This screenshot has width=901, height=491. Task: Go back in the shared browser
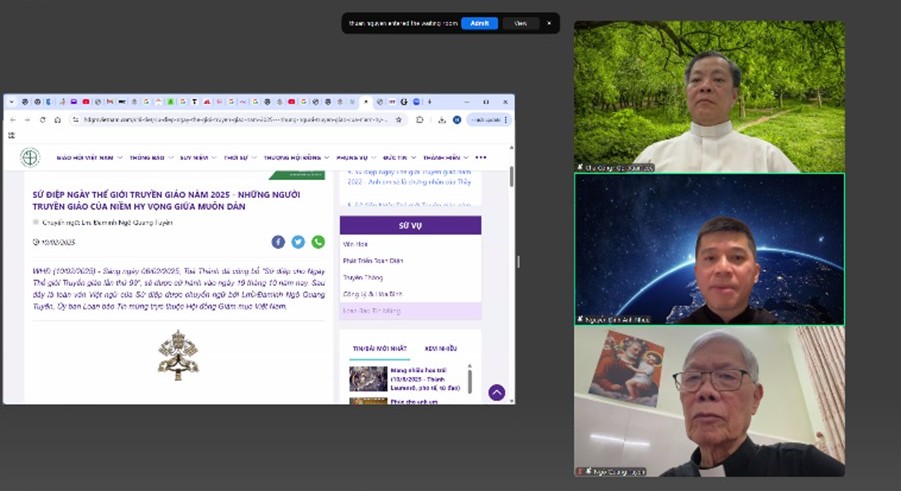13,120
